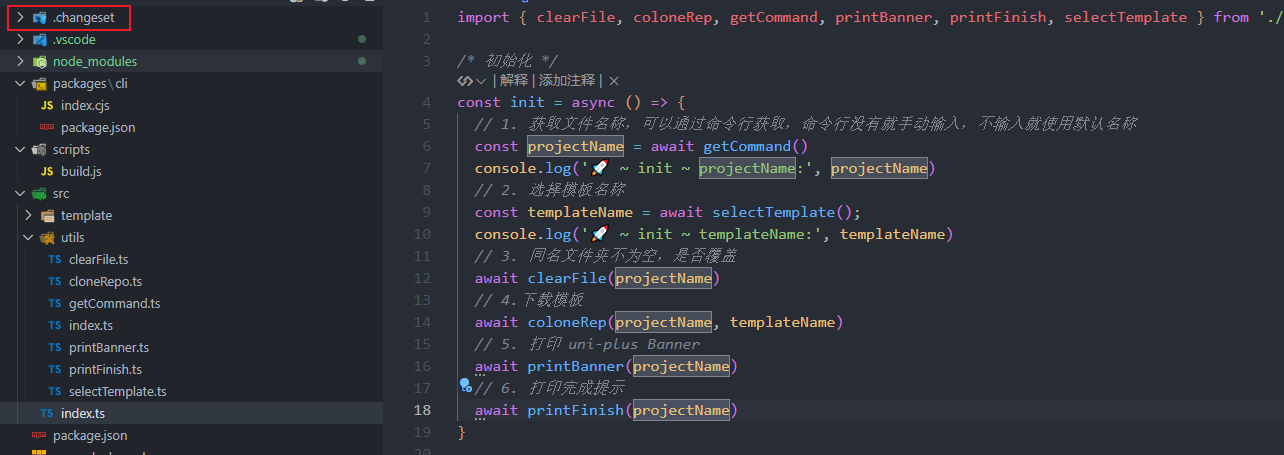The width and height of the screenshot is (1284, 455).
Task: Expand the template folder
Action: (28, 216)
